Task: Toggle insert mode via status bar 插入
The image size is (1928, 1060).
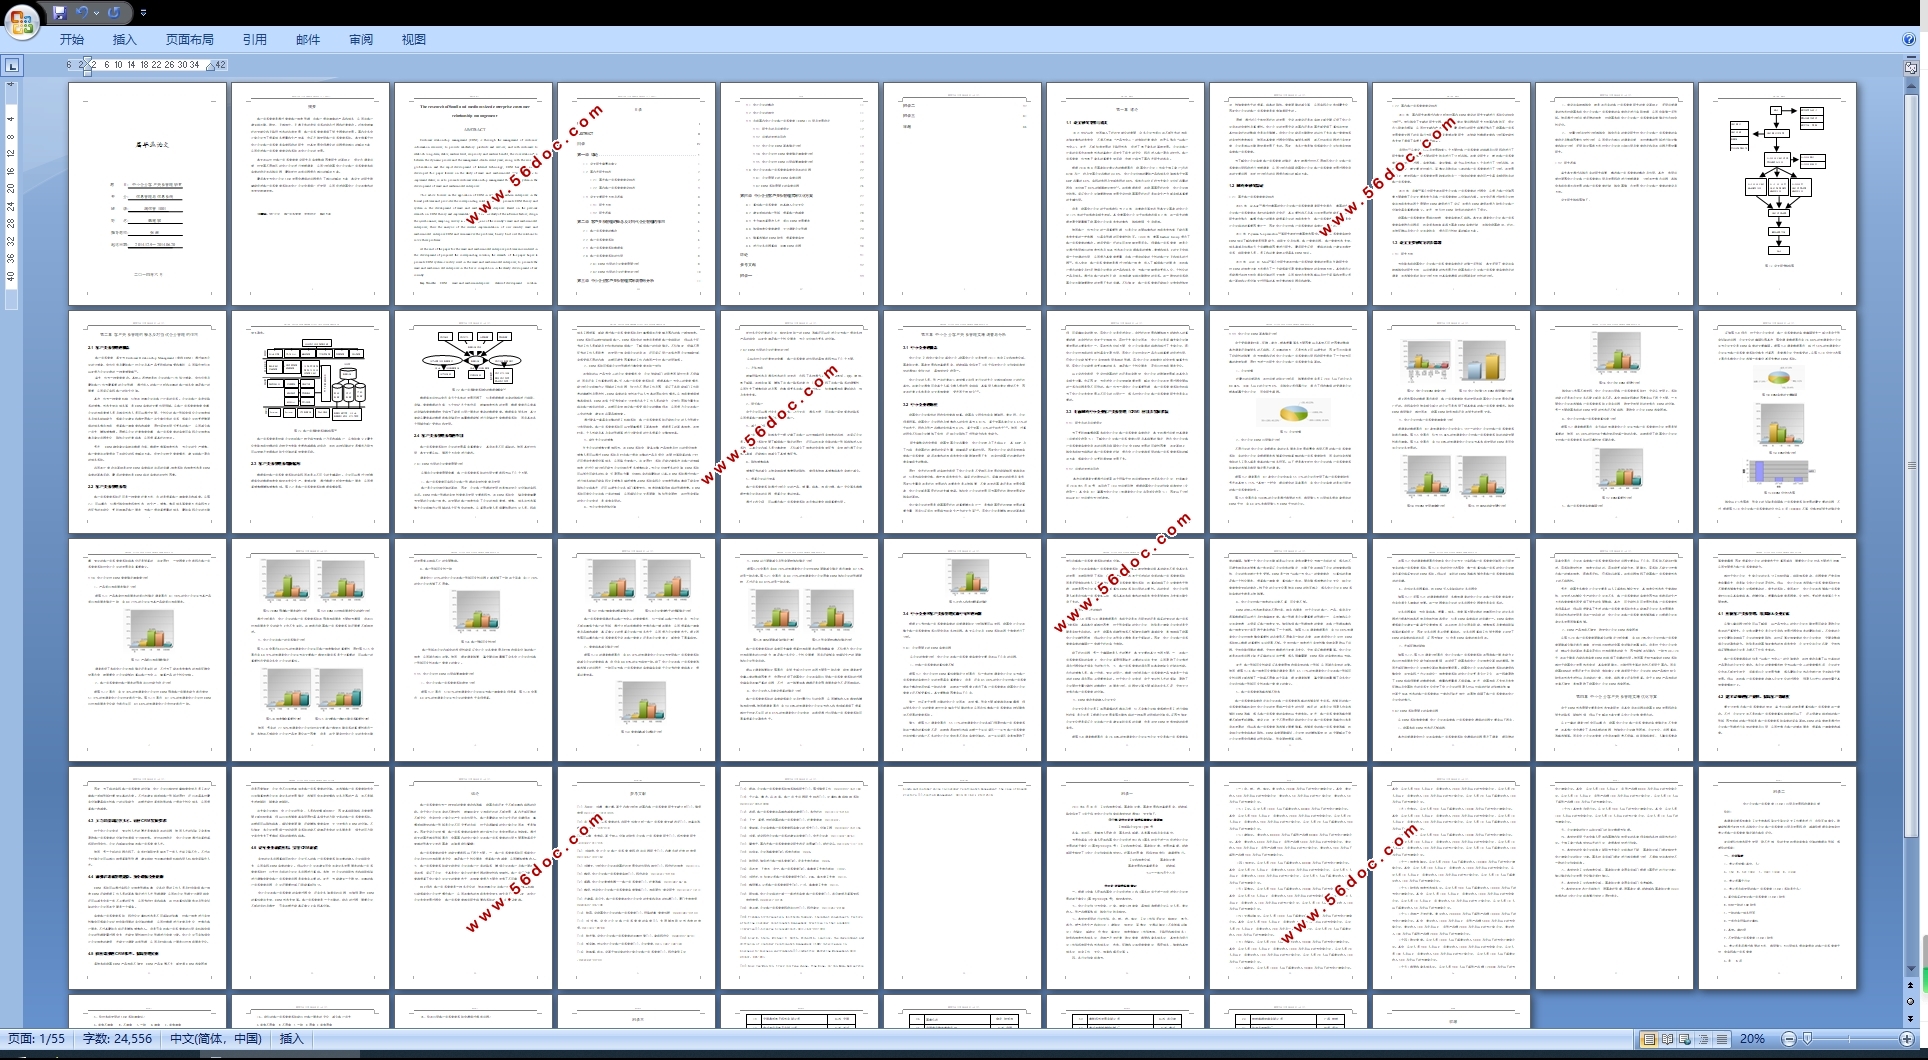Action: pyautogui.click(x=291, y=1039)
